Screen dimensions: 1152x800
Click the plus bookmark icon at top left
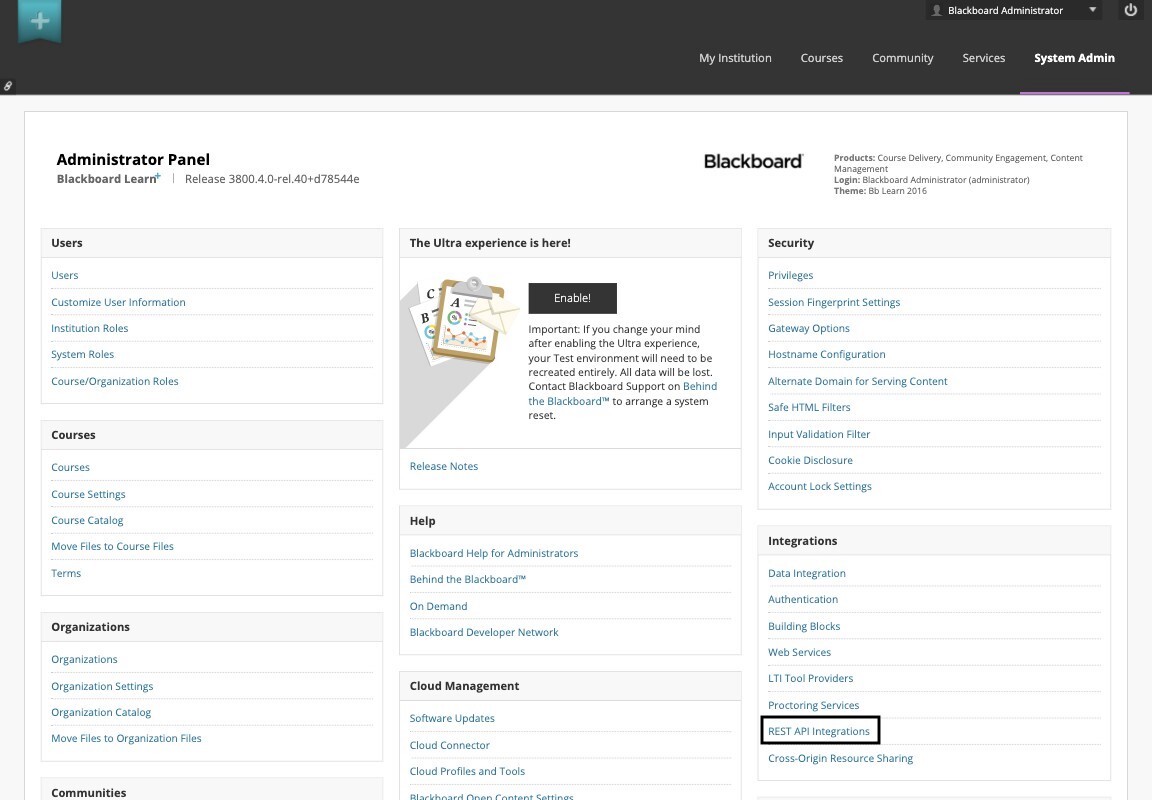40,21
